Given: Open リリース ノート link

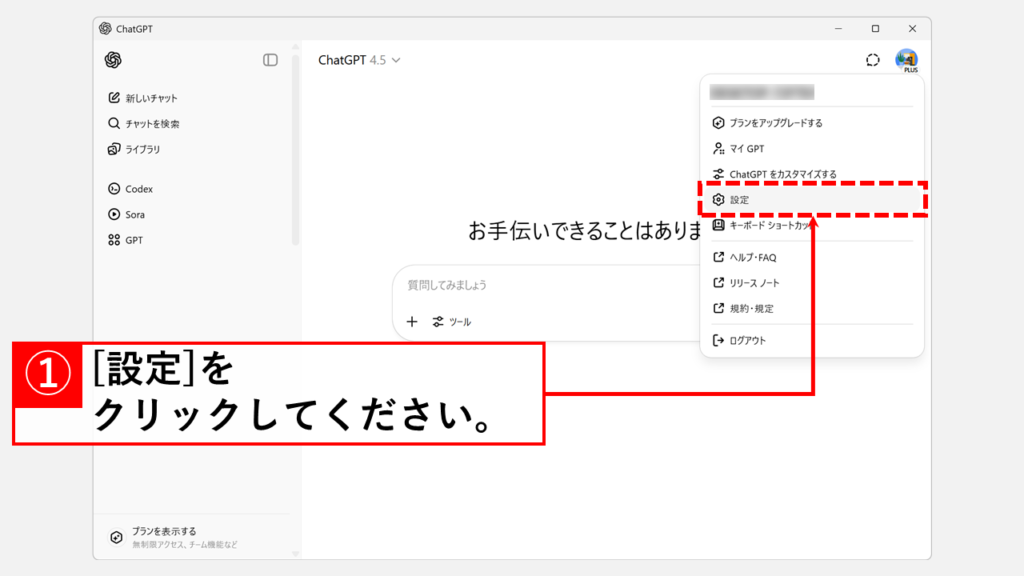Looking at the screenshot, I should coord(753,283).
